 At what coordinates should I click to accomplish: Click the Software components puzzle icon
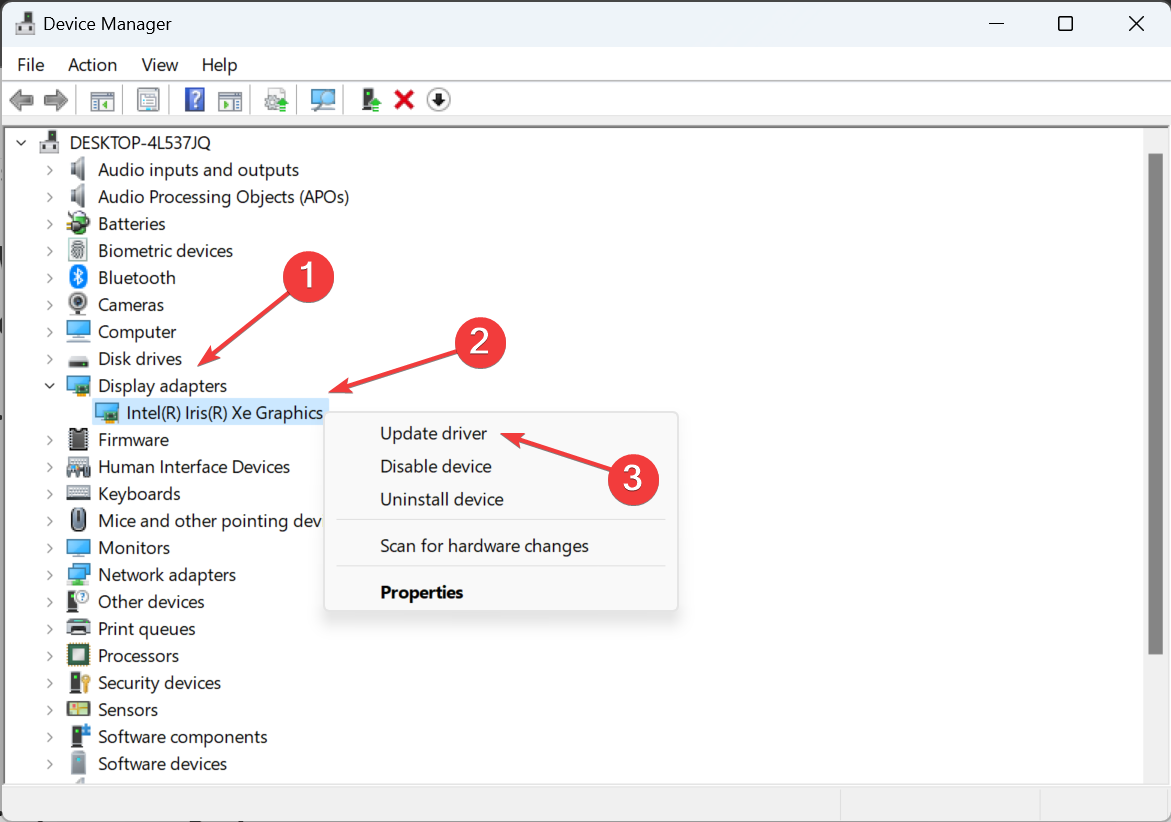tap(78, 735)
